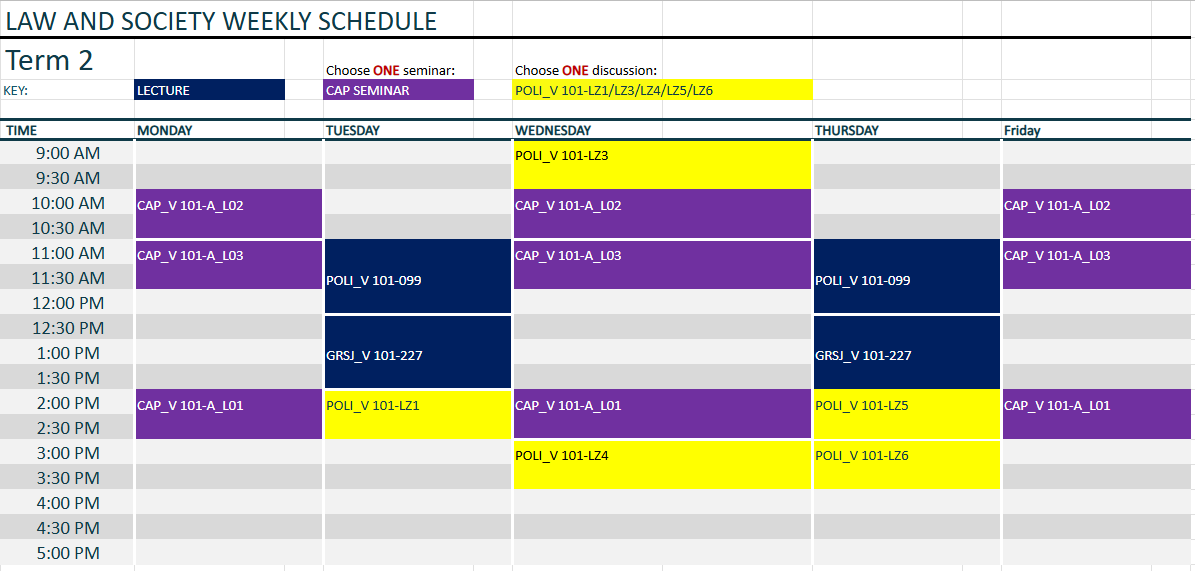This screenshot has height=571, width=1195.
Task: Click Friday's CAP_V 101-A_L01 seminar block
Action: (1098, 414)
